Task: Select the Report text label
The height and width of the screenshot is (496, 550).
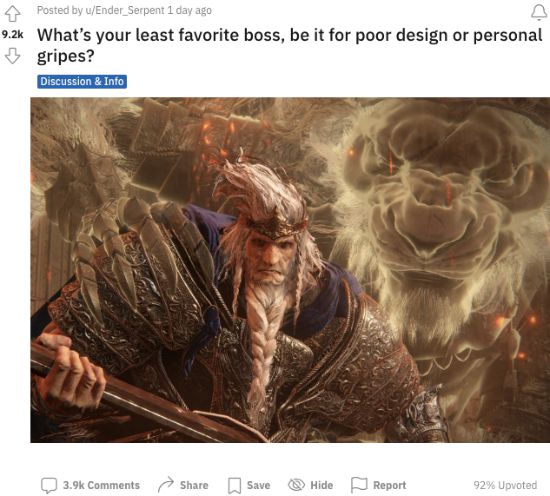Action: [x=390, y=485]
